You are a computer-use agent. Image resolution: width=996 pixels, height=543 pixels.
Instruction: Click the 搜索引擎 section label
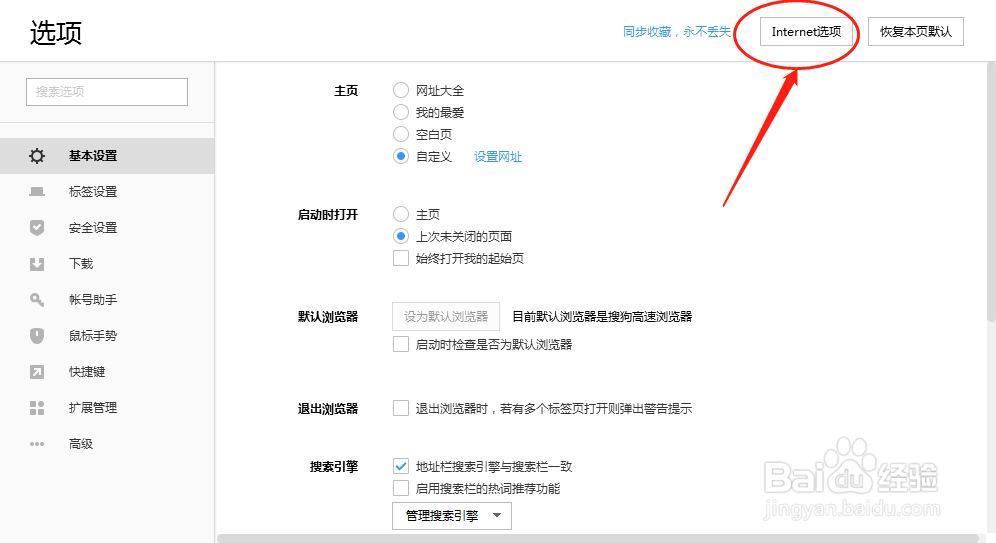(x=334, y=467)
